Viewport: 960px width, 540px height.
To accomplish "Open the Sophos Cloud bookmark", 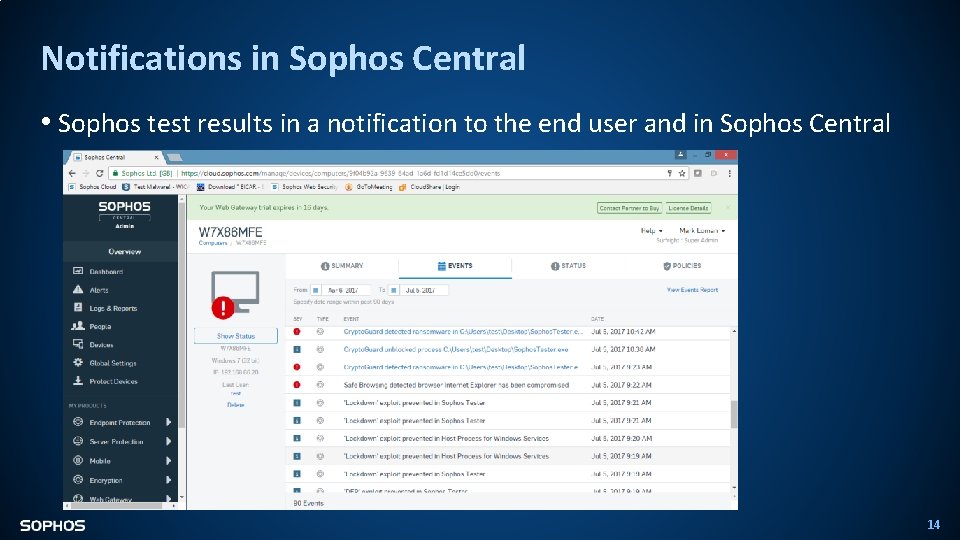I will (92, 187).
